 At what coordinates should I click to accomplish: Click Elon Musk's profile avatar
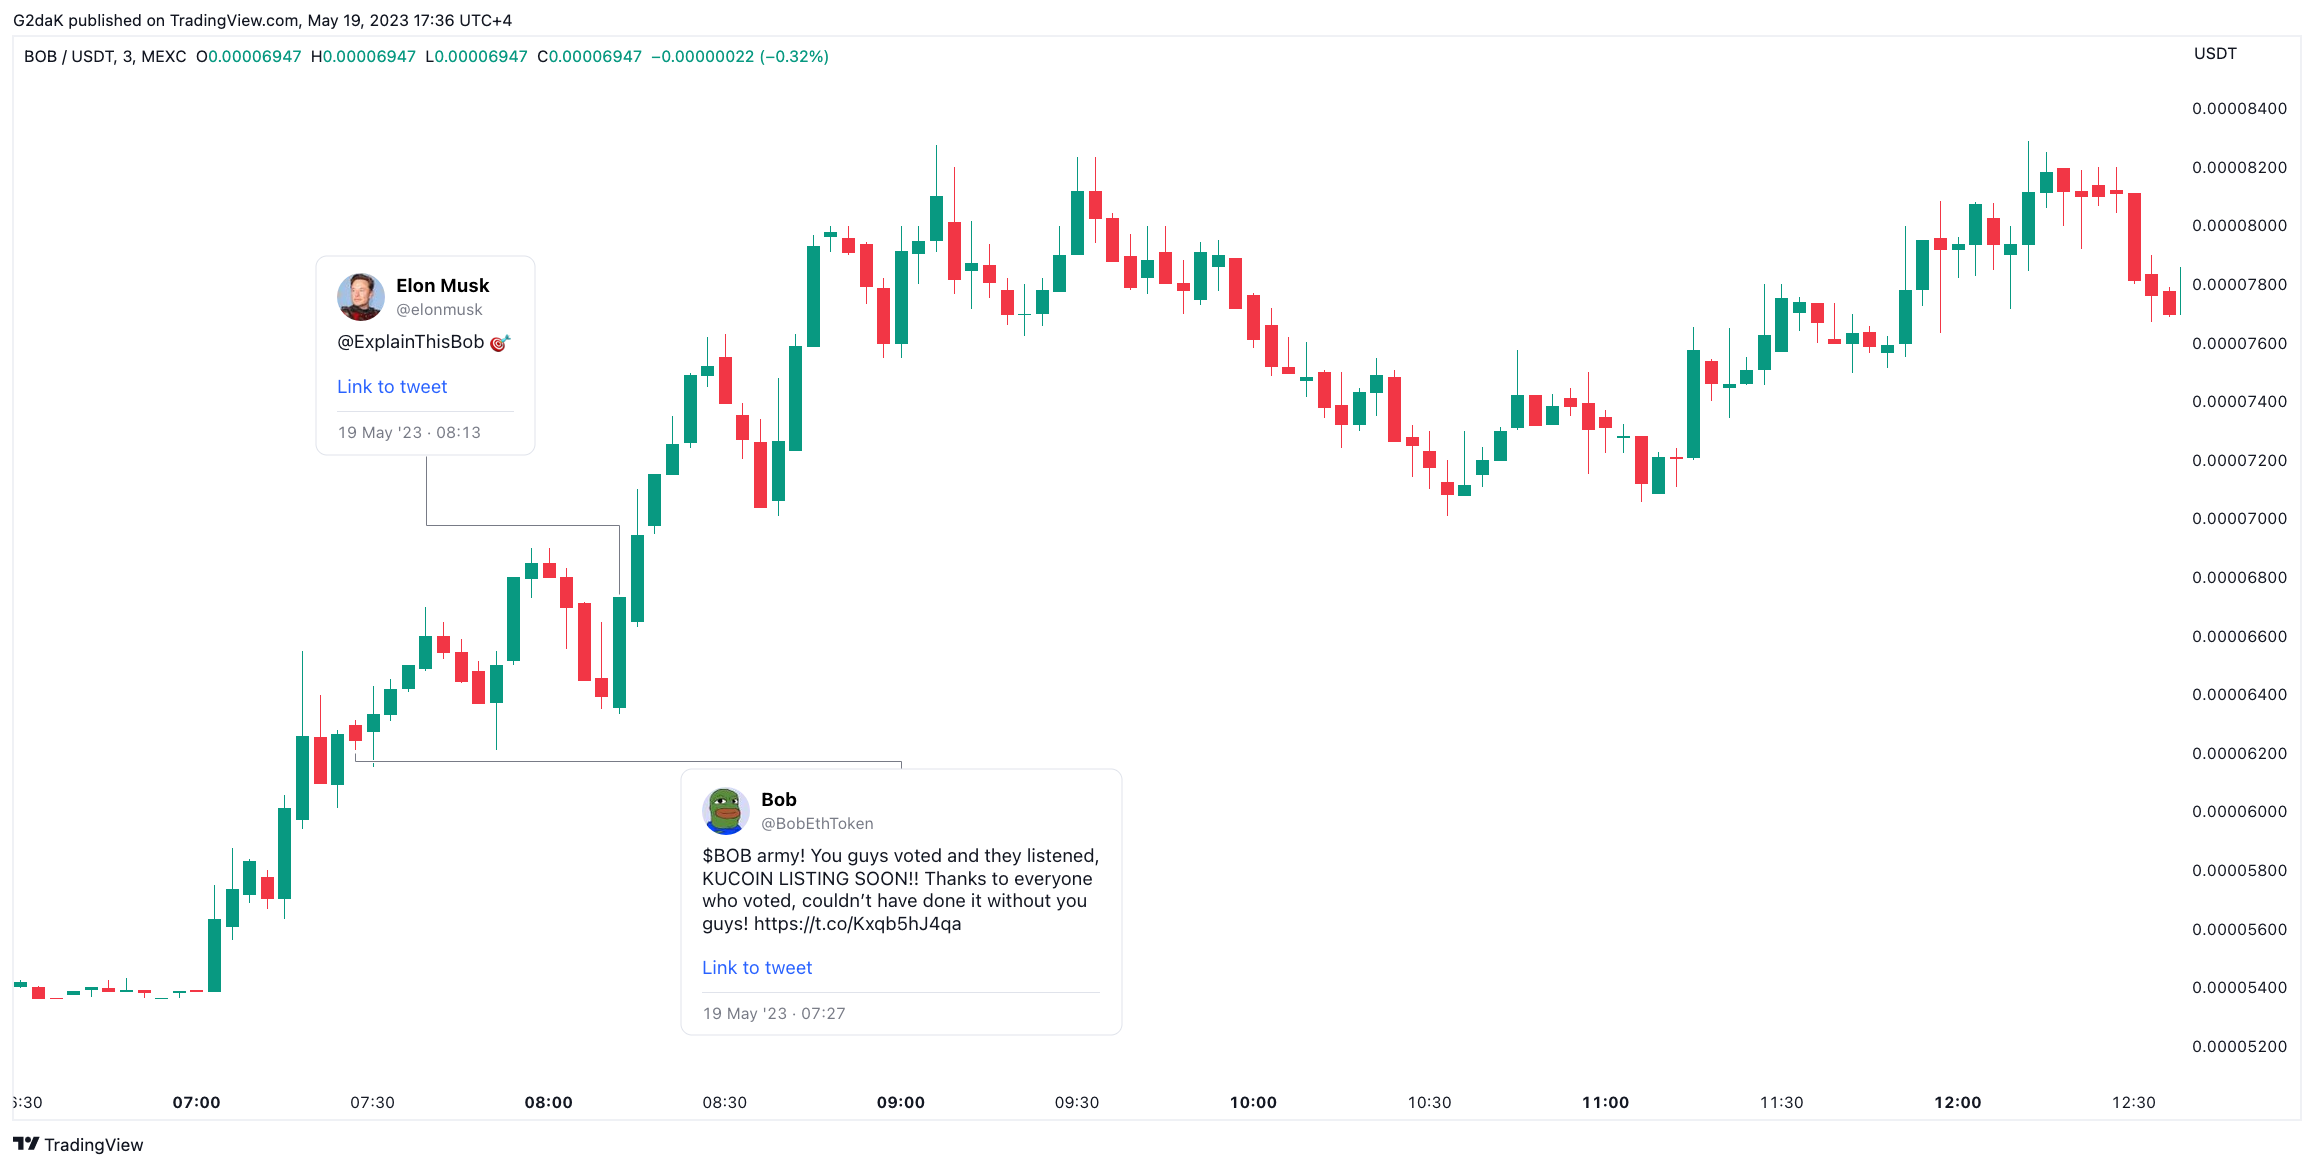pos(360,296)
